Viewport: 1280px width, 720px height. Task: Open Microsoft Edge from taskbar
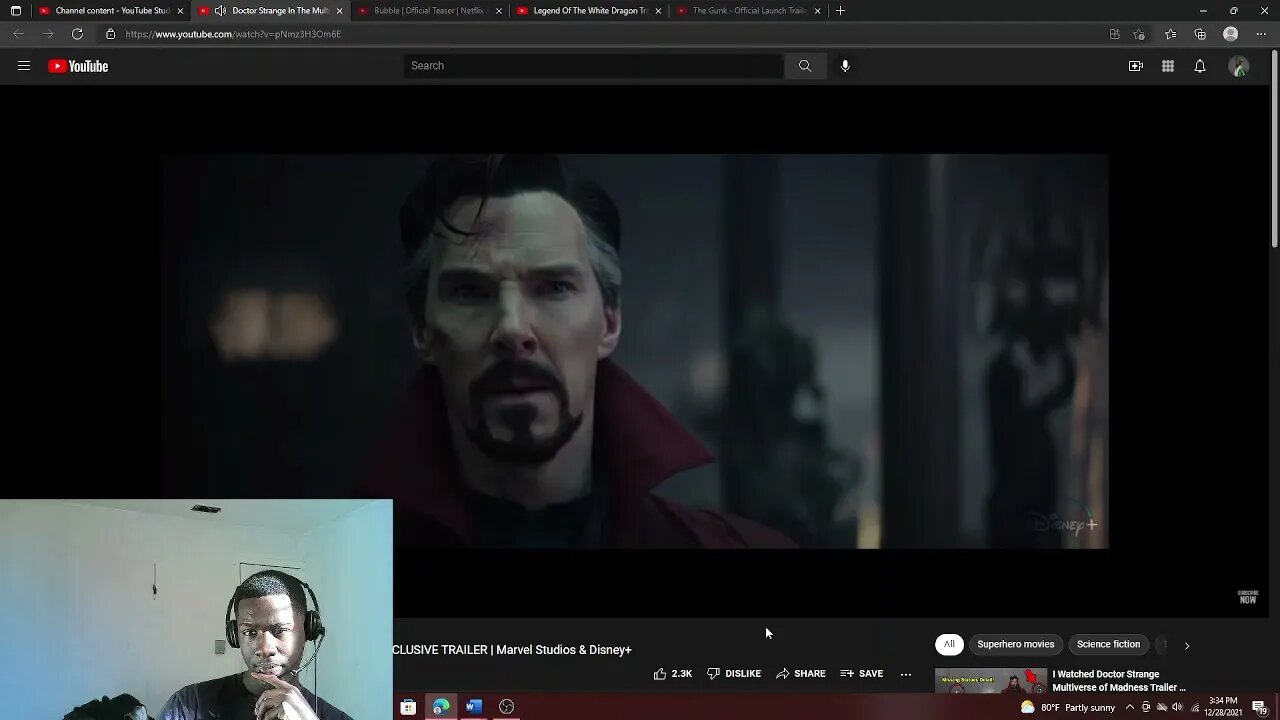(x=441, y=707)
